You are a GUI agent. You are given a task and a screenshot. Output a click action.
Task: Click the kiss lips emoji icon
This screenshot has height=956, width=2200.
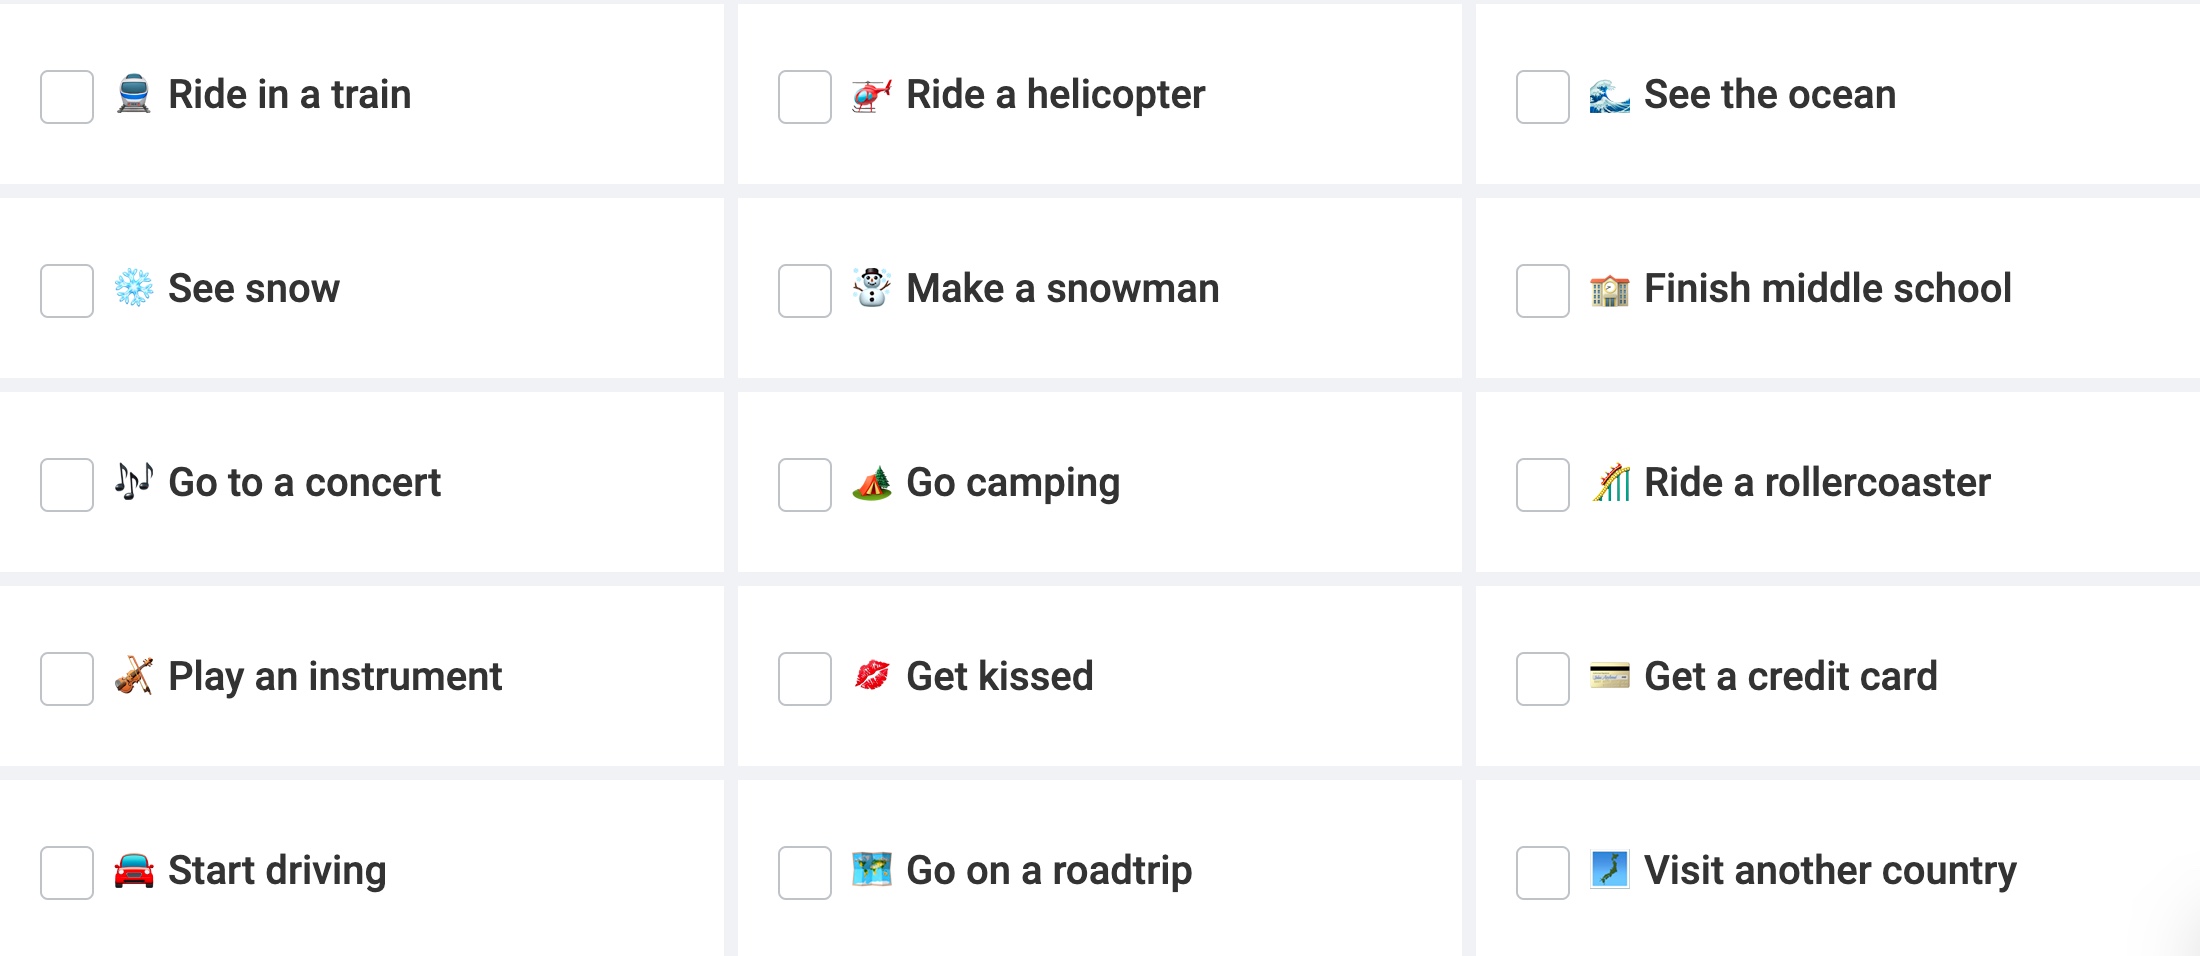pos(871,677)
